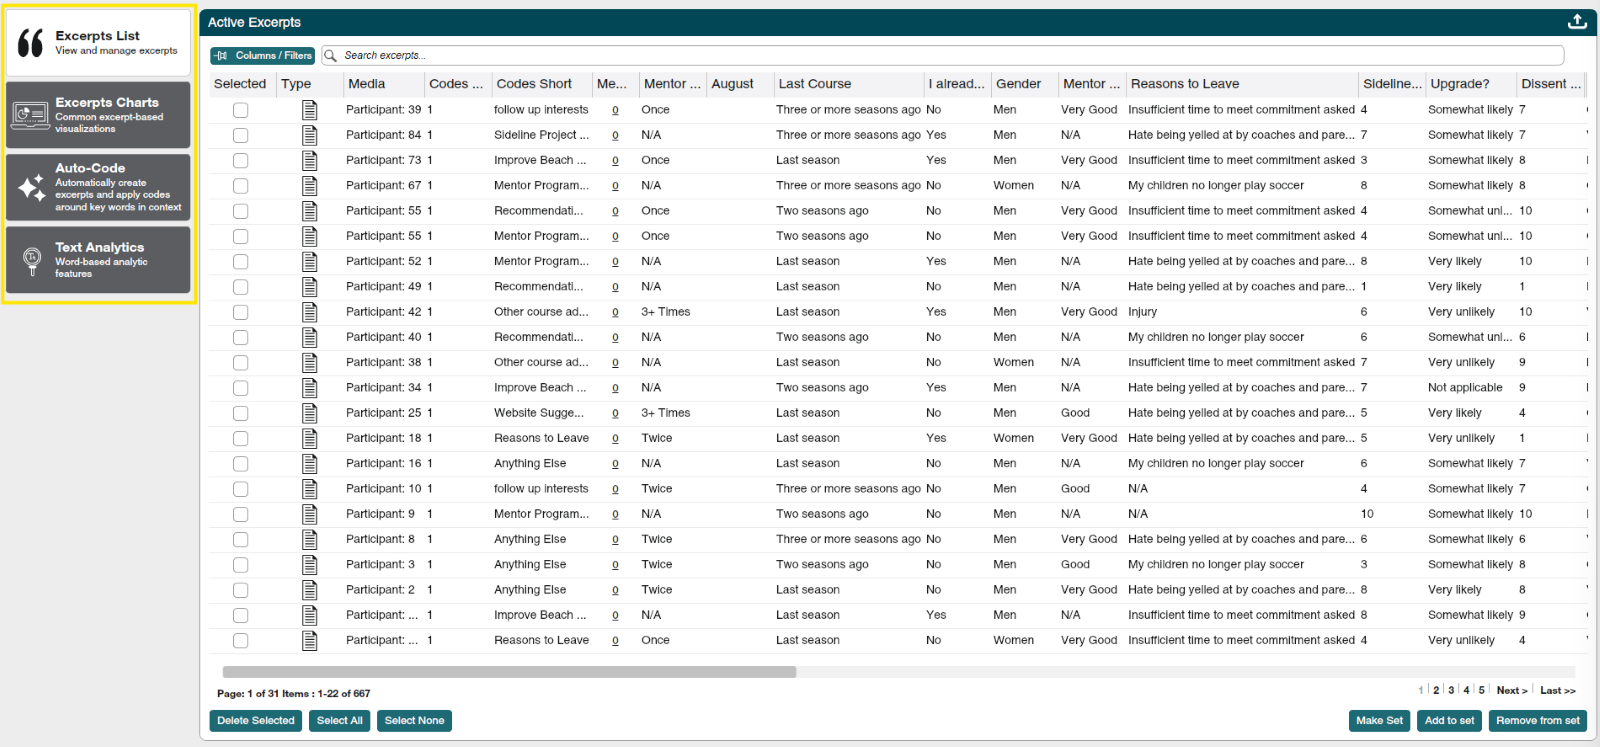The image size is (1600, 747).
Task: Open document icon for Participant: 25
Action: click(x=310, y=413)
